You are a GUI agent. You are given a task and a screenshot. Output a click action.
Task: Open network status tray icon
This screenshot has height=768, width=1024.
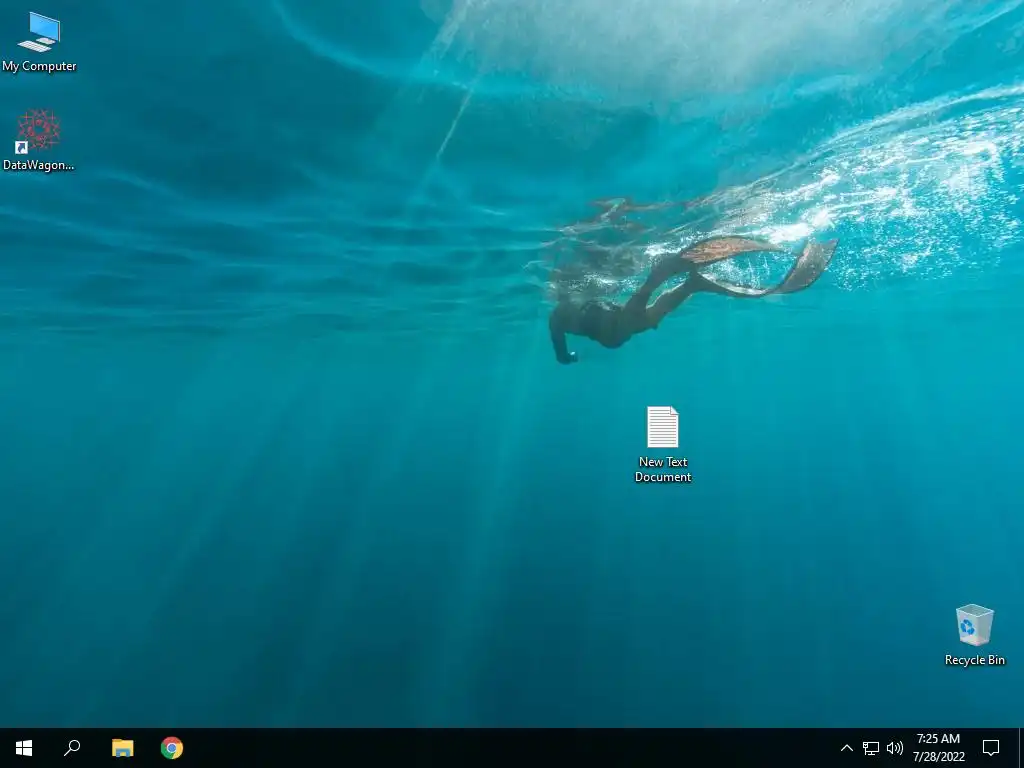(x=871, y=748)
